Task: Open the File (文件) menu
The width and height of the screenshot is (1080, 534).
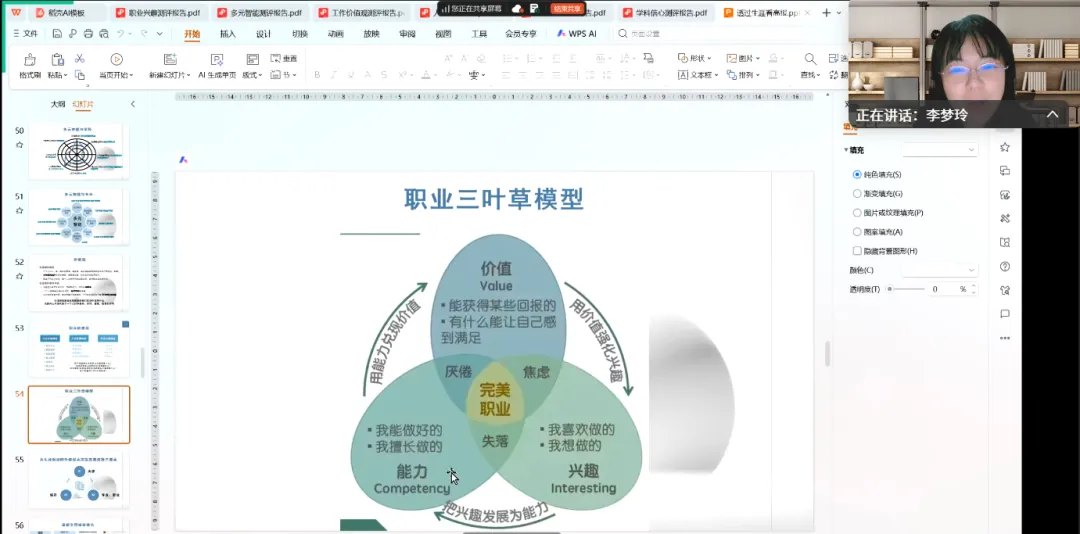Action: pos(25,34)
